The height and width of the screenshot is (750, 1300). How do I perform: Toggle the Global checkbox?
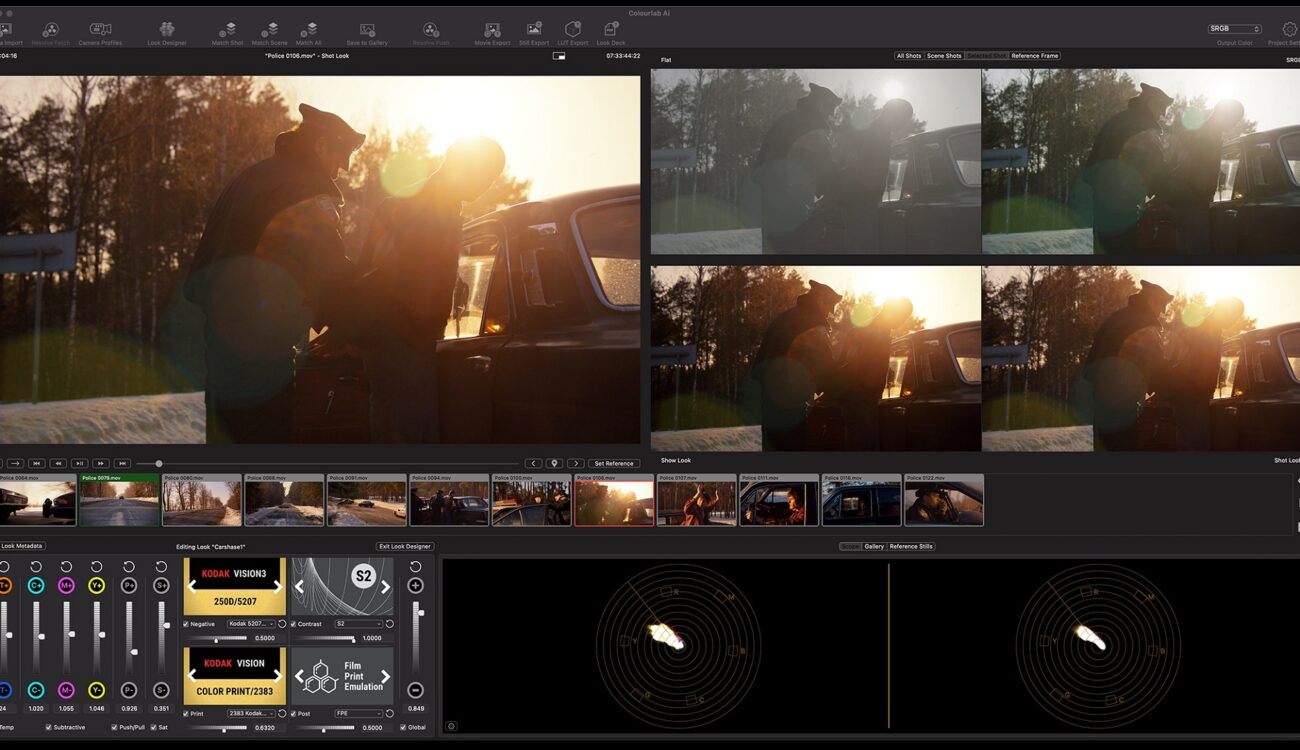[x=403, y=727]
